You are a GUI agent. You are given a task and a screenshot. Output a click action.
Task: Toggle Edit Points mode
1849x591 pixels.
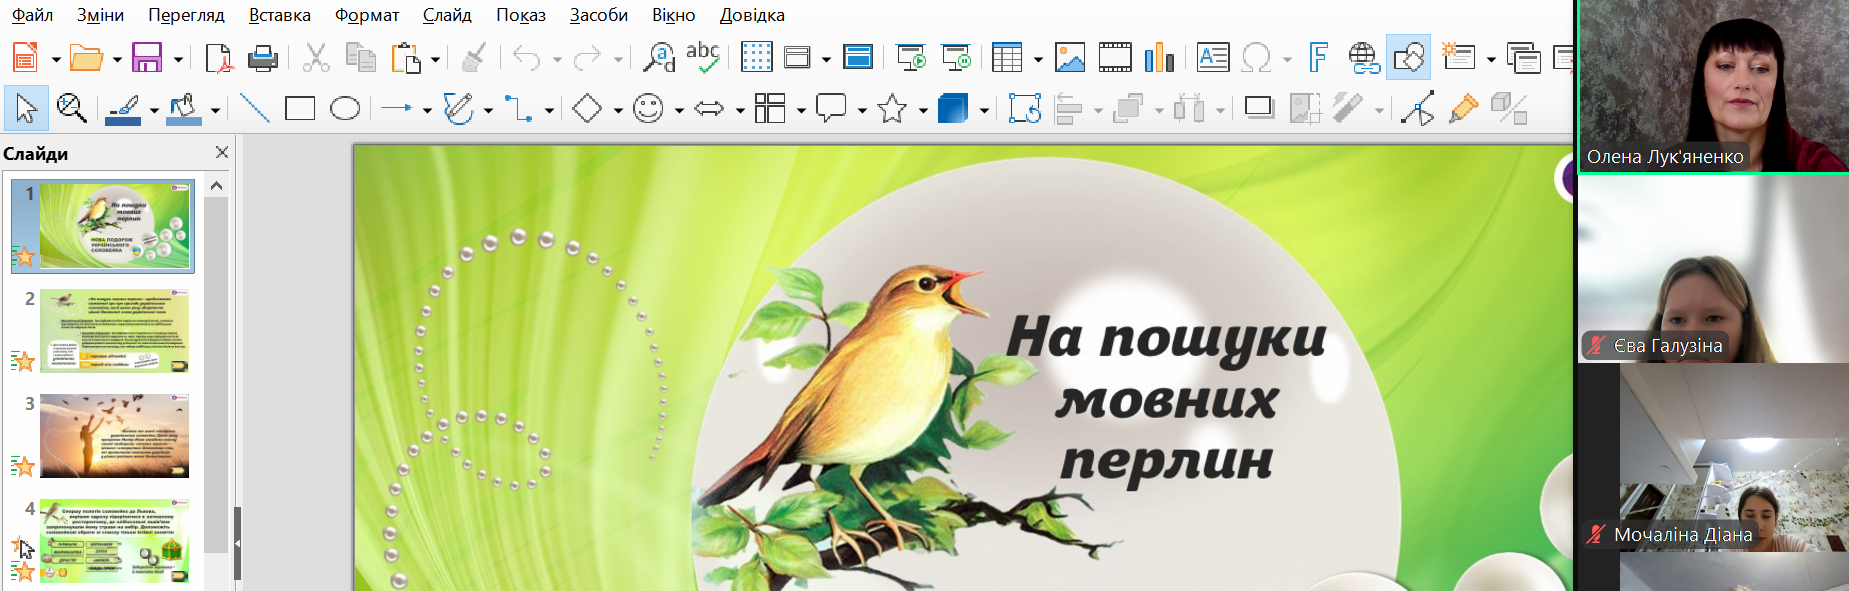(1418, 108)
